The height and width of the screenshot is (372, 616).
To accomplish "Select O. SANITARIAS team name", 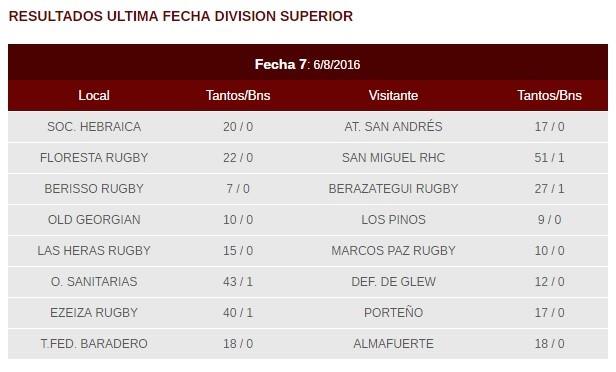I will pyautogui.click(x=94, y=282).
